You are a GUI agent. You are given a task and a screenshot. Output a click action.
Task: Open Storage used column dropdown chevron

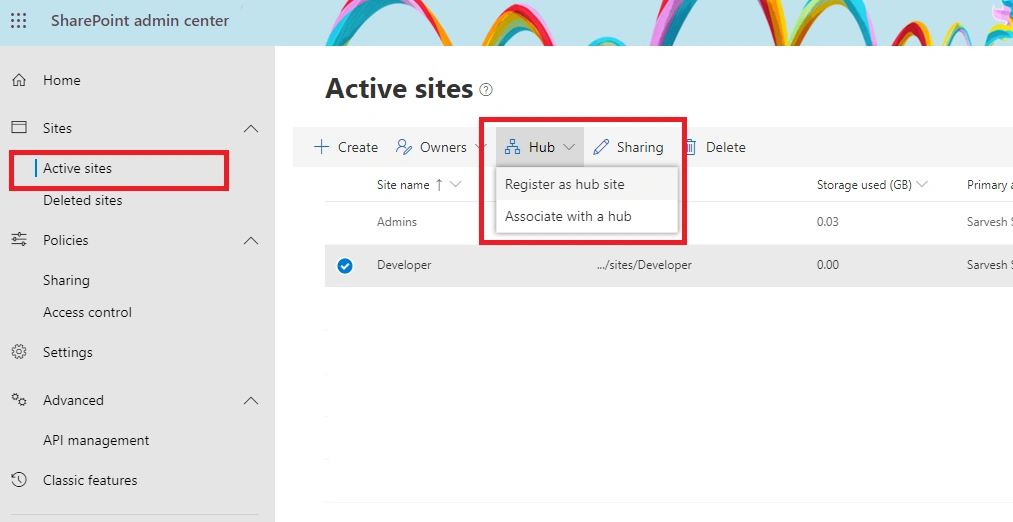pyautogui.click(x=922, y=185)
